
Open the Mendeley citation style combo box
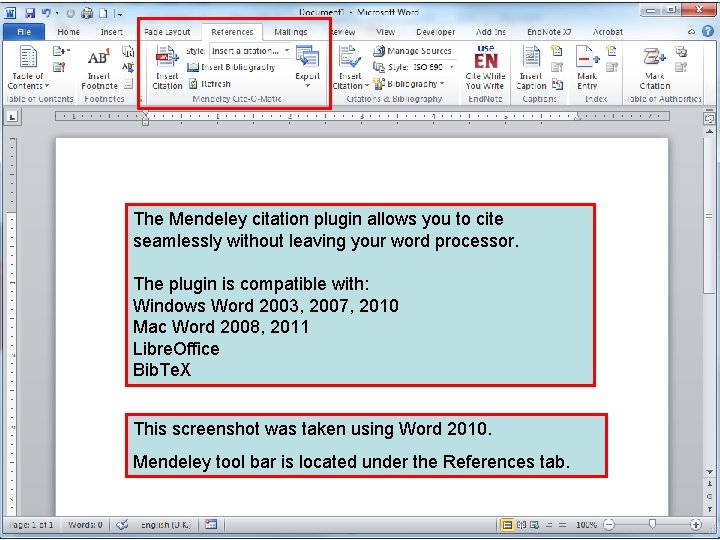(x=250, y=51)
